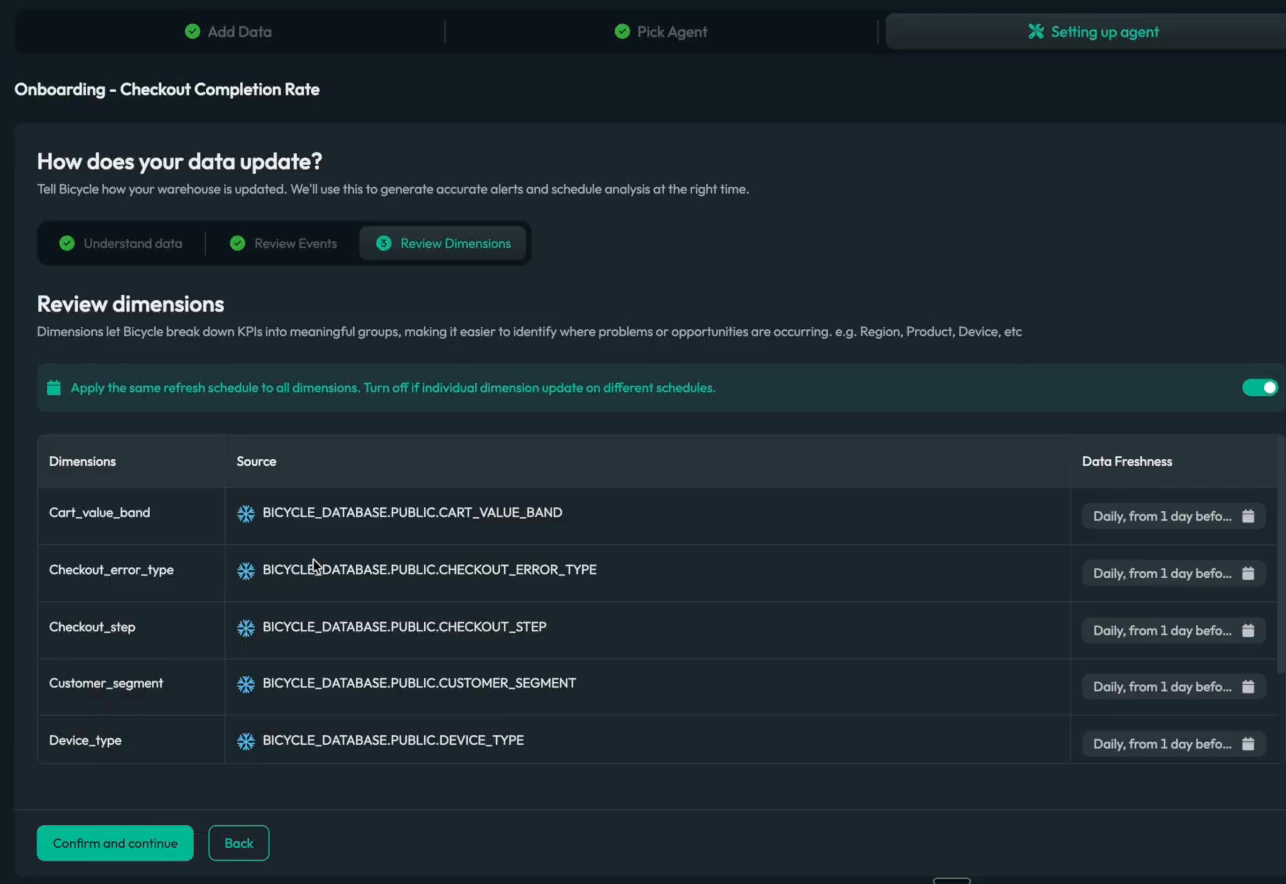This screenshot has height=884, width=1286.
Task: Click calendar icon in the refresh schedule banner
Action: [54, 388]
